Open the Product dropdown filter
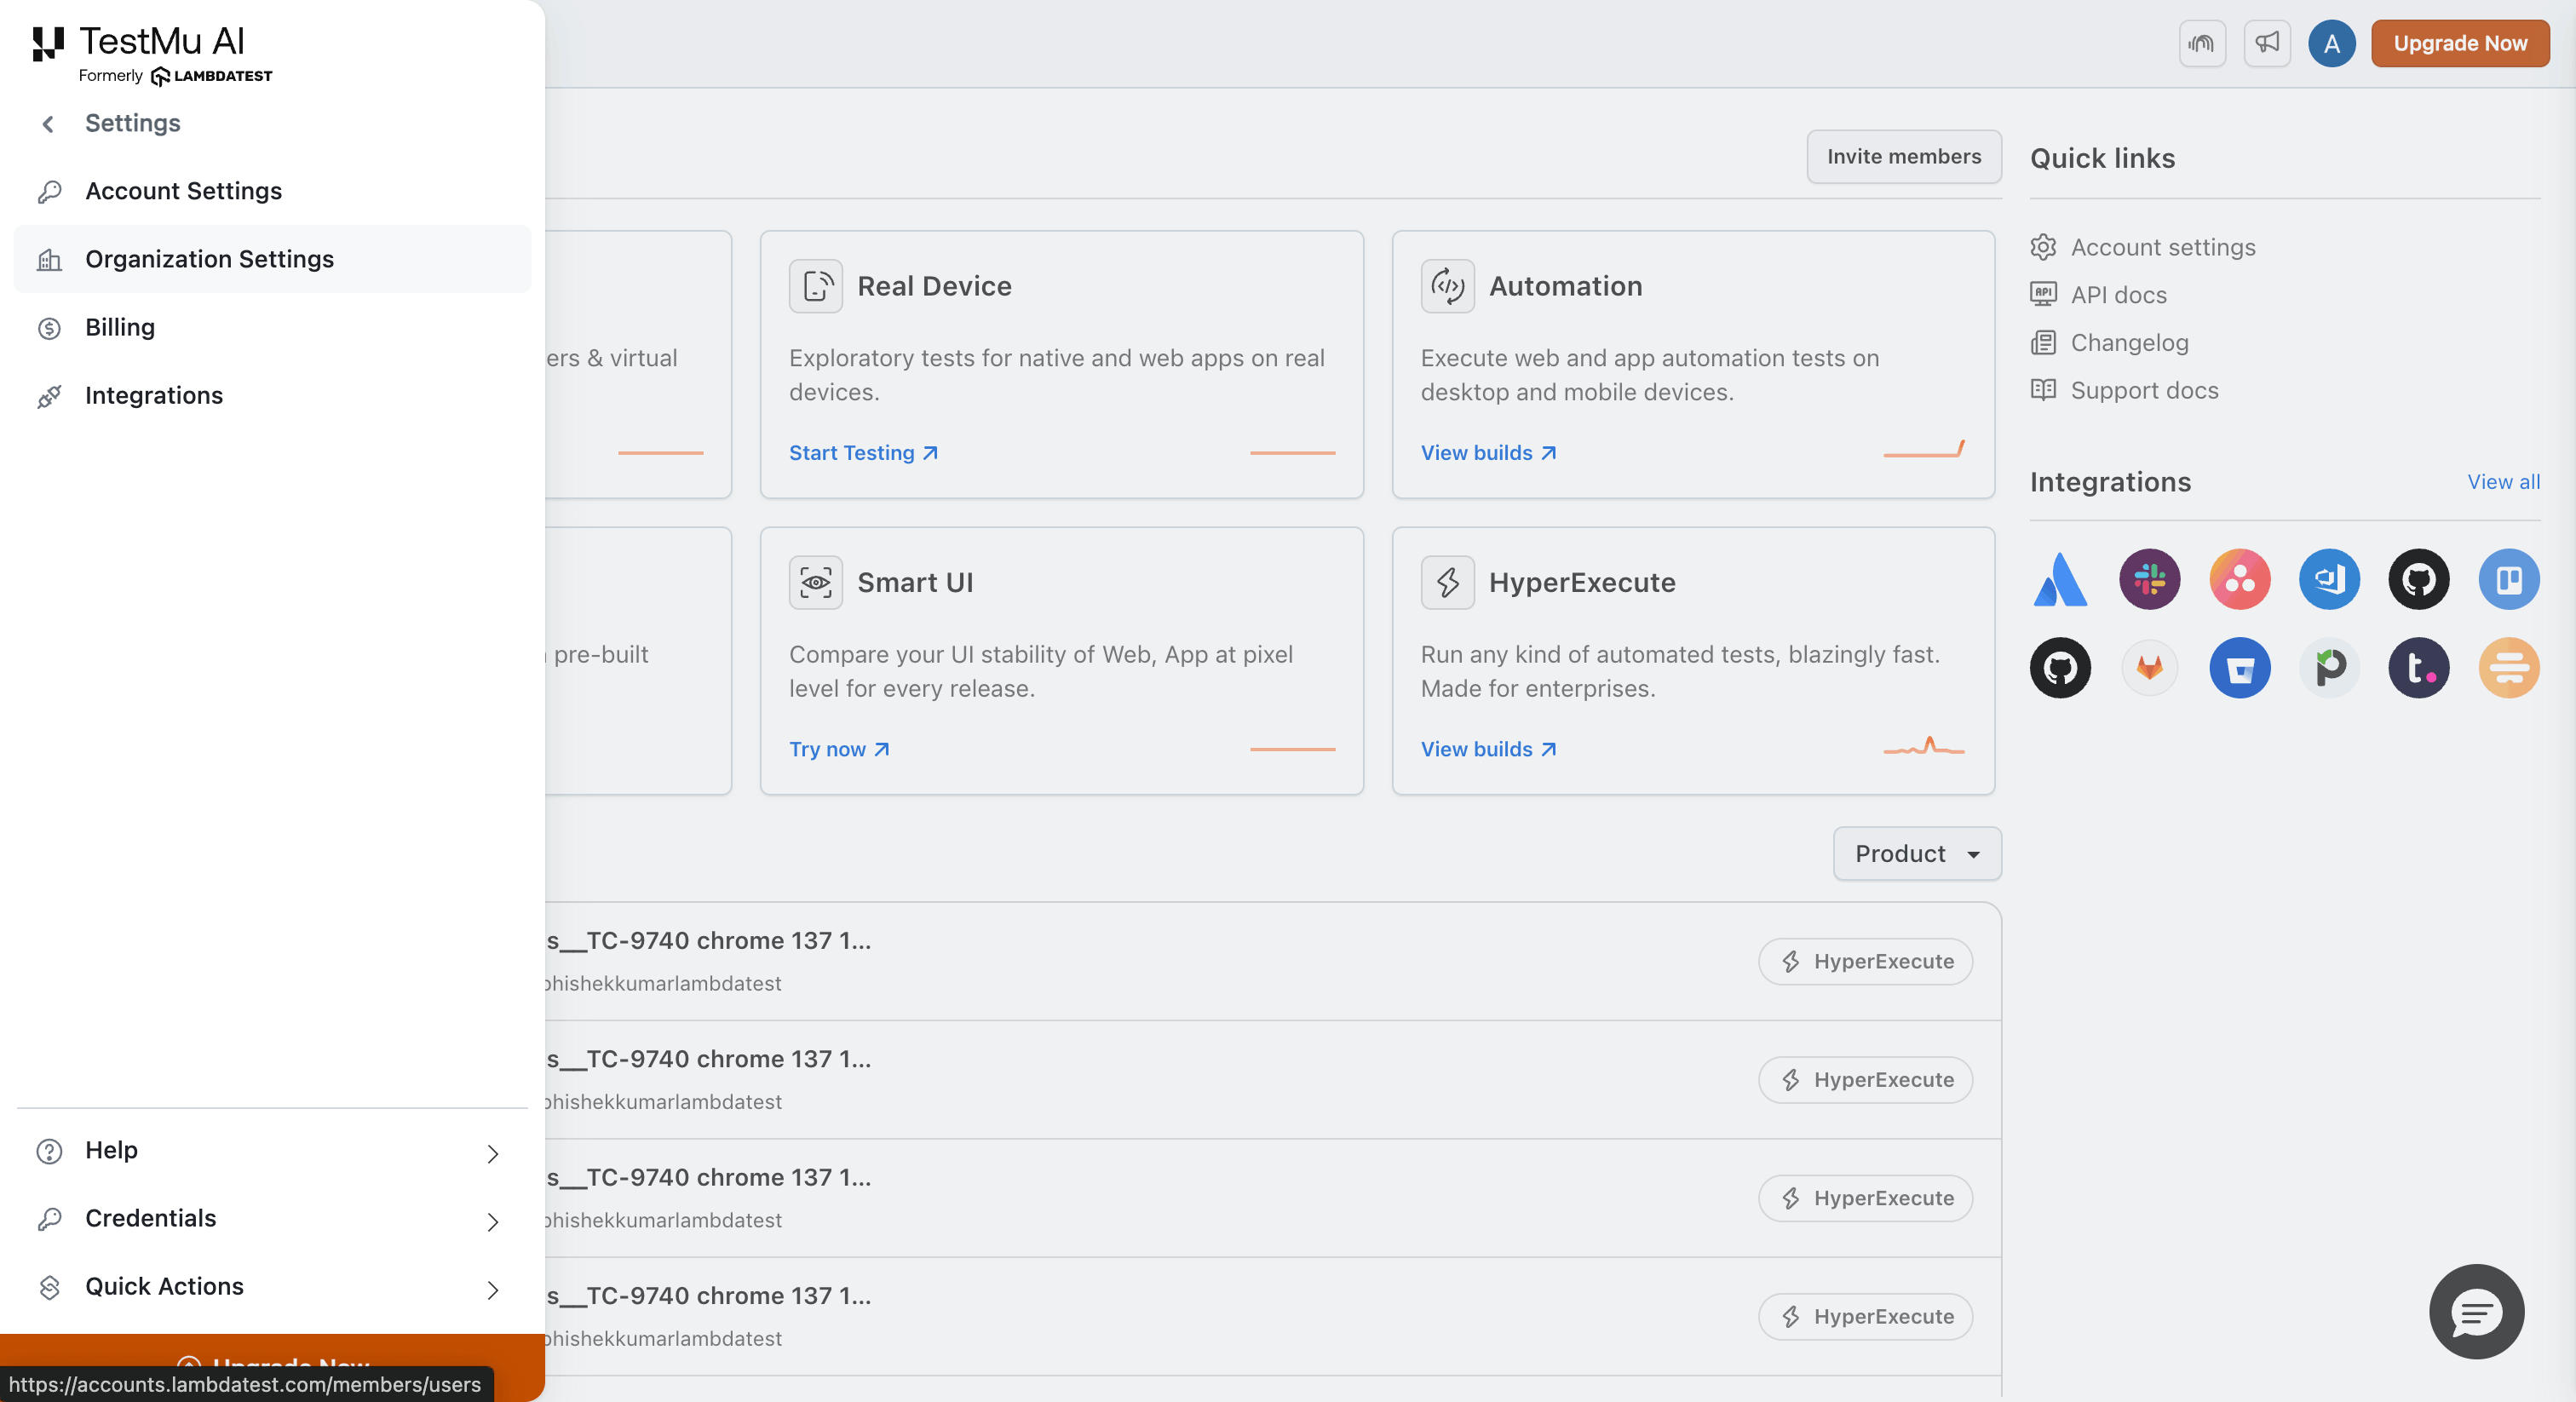 [x=1916, y=853]
